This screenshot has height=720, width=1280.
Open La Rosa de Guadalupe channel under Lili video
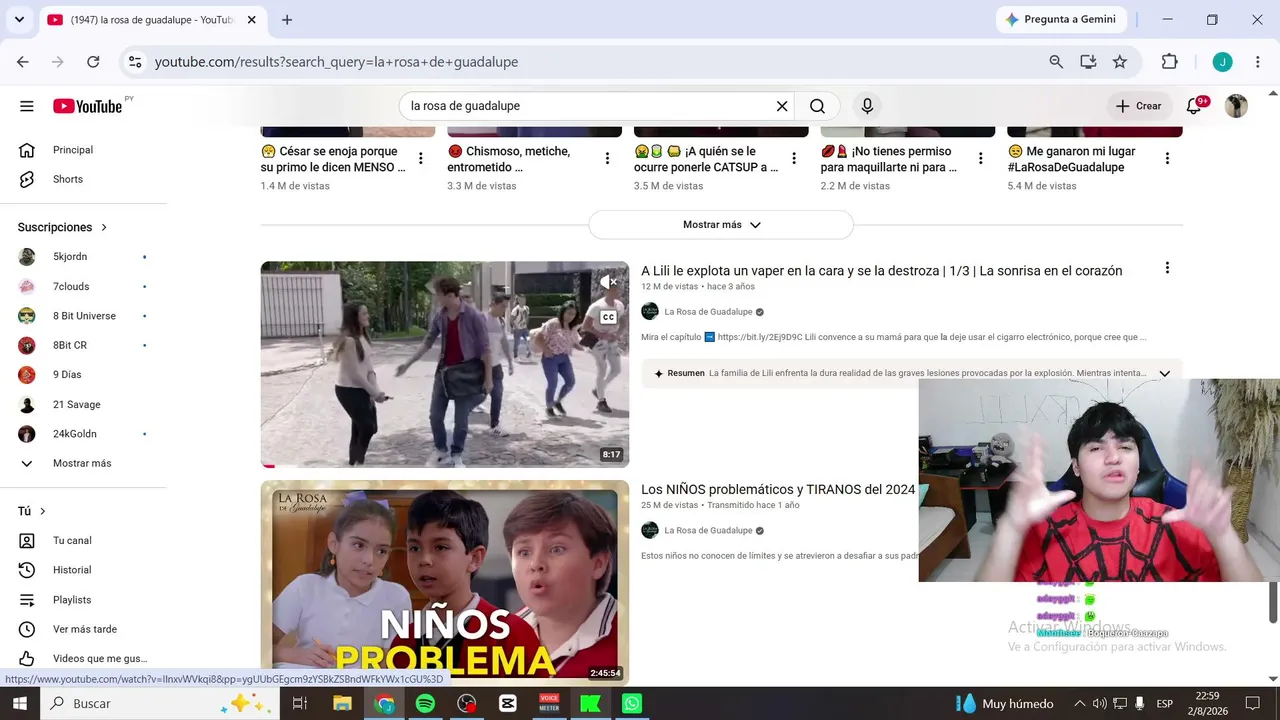point(708,312)
